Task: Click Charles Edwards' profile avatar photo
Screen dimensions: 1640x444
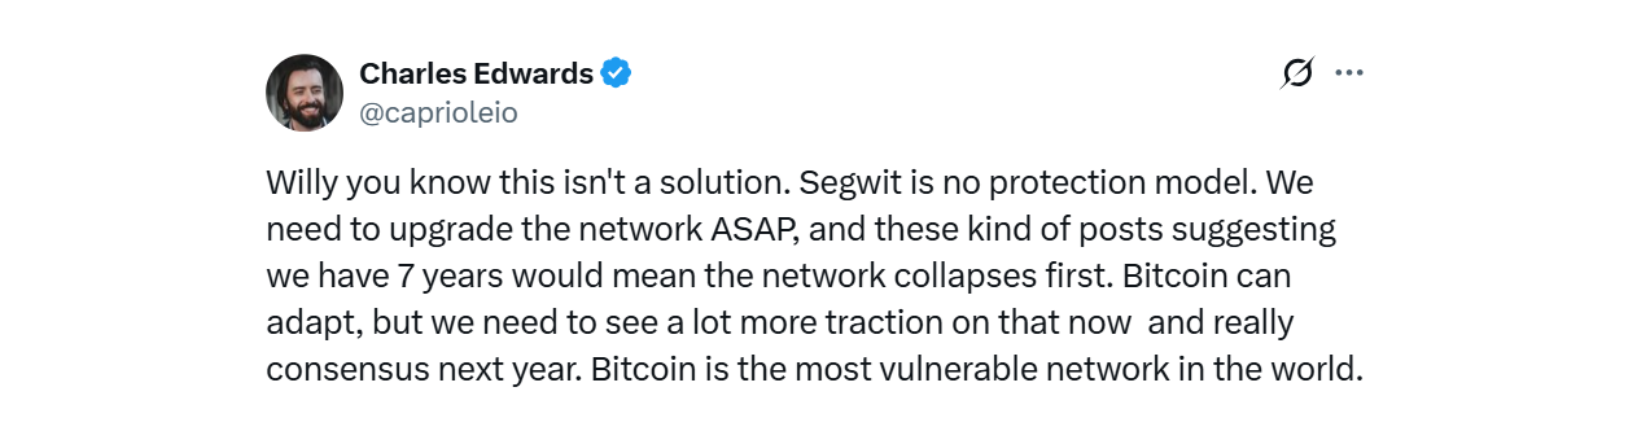Action: tap(304, 93)
